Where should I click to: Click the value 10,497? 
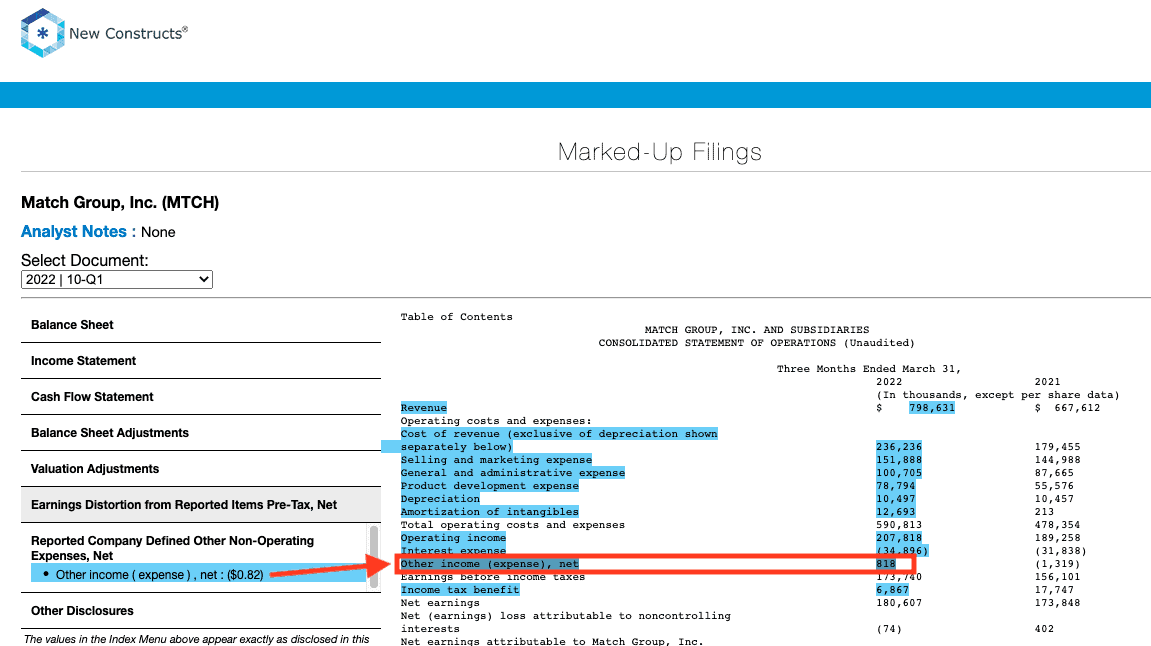(896, 499)
